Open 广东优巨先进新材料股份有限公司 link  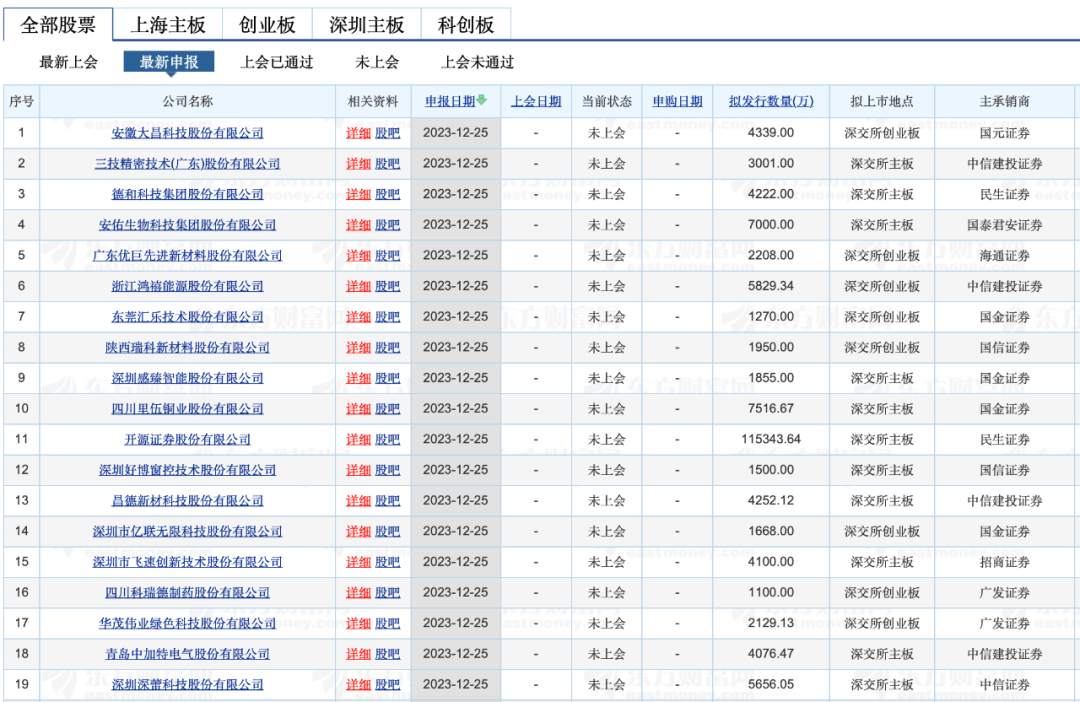(187, 256)
